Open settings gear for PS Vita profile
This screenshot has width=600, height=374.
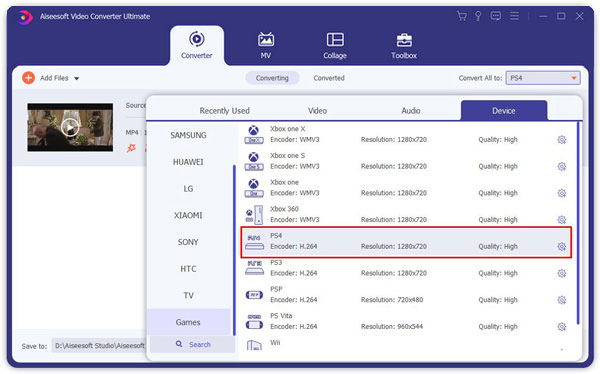tap(561, 327)
